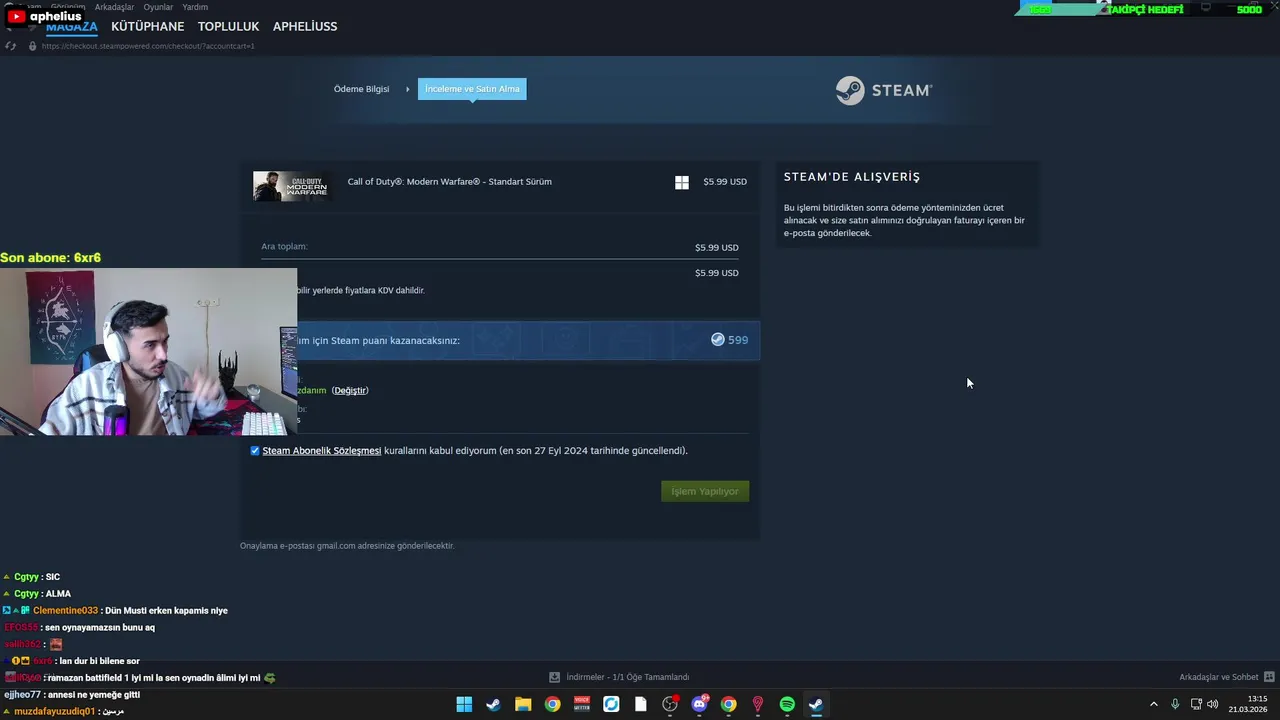This screenshot has height=720, width=1280.
Task: Click the Steam points coin icon
Action: 717,340
